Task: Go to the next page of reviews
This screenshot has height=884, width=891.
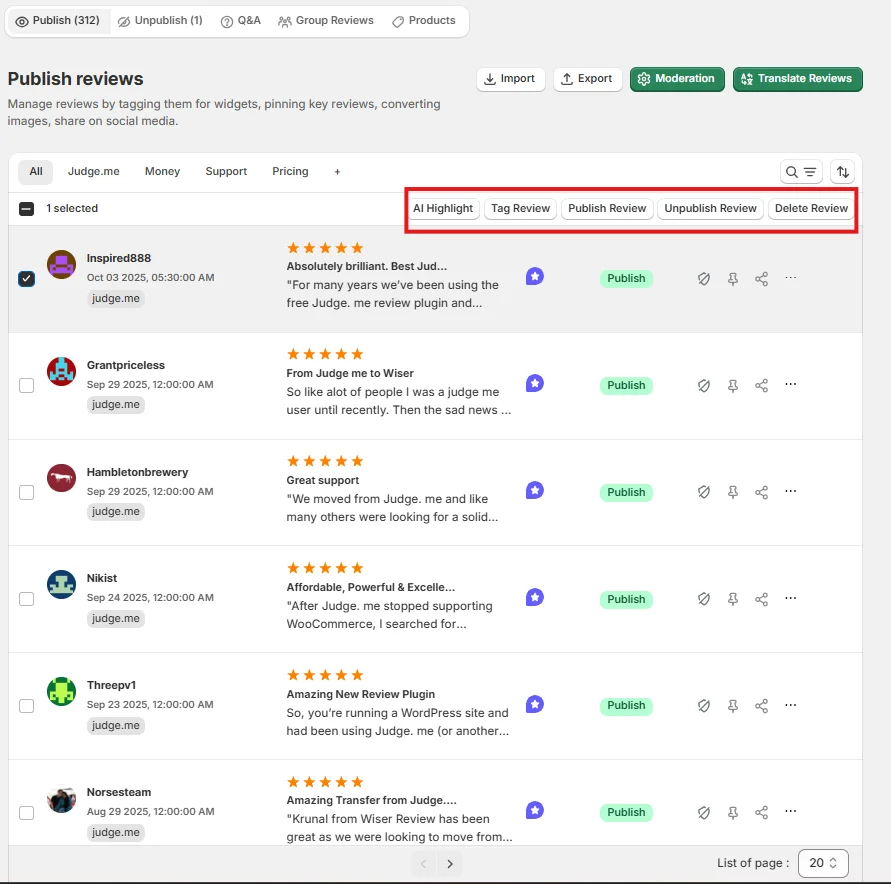Action: 450,862
